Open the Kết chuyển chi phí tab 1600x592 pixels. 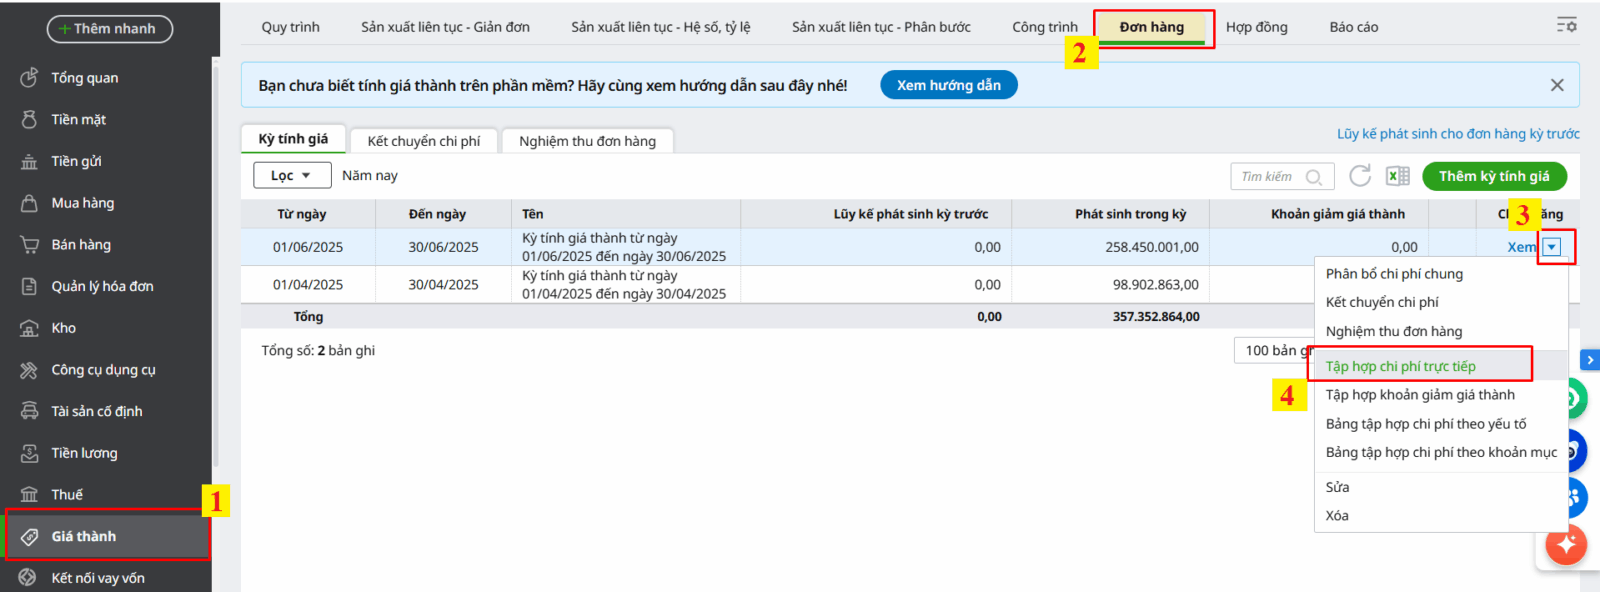click(423, 141)
